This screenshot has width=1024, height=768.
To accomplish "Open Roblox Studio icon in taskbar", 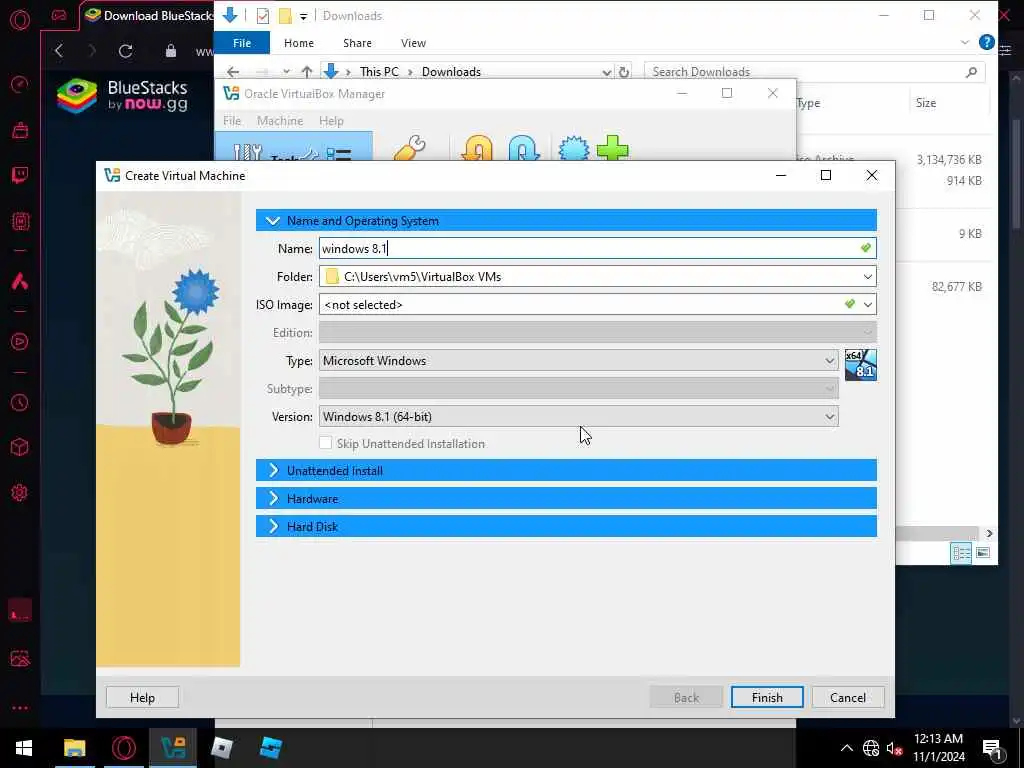I will pos(270,748).
